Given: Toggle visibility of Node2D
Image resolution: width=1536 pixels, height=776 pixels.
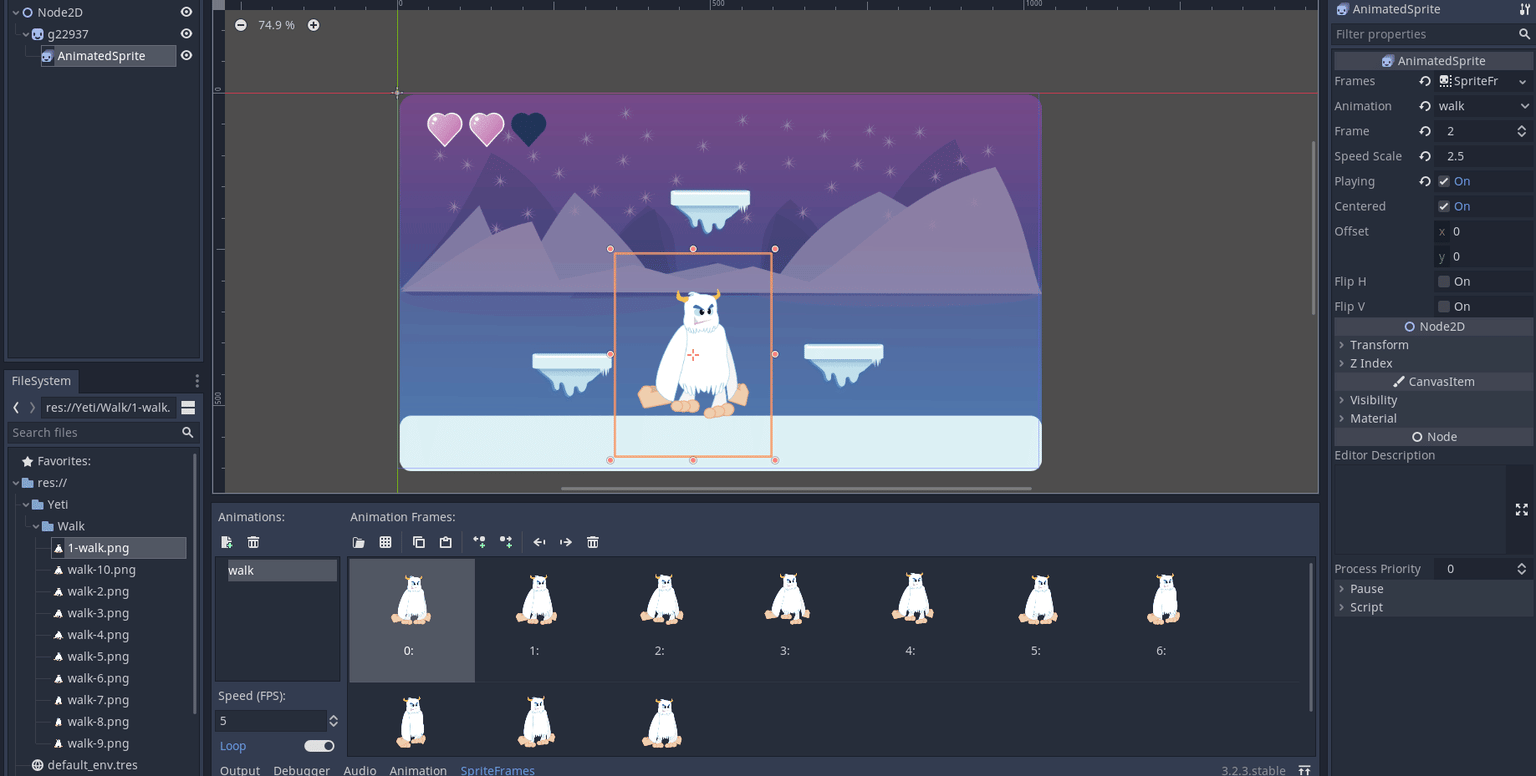Looking at the screenshot, I should [186, 12].
